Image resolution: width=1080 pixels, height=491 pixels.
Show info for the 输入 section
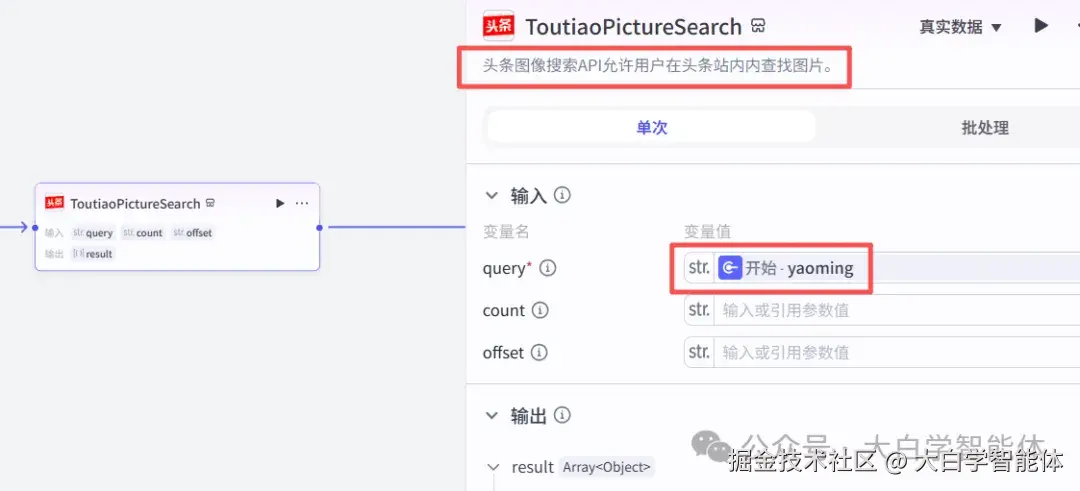[562, 196]
